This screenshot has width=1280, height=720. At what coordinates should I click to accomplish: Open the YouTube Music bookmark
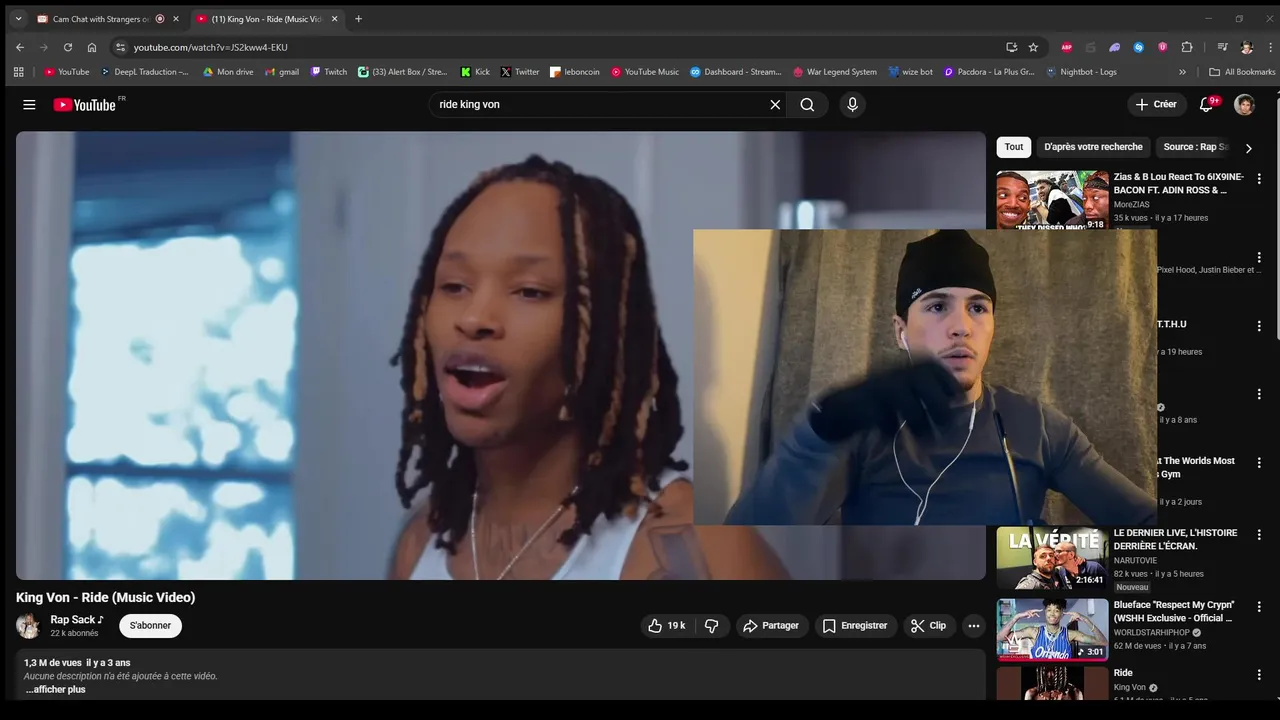645,72
